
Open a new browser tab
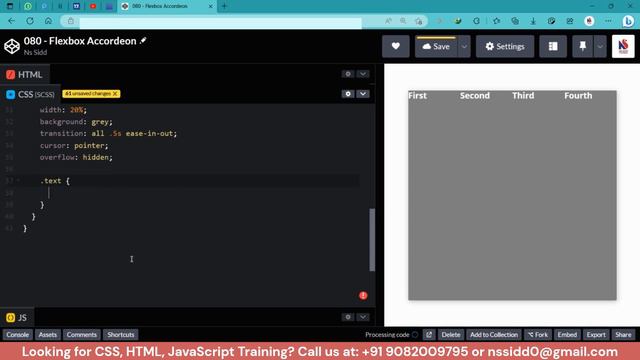coord(224,6)
